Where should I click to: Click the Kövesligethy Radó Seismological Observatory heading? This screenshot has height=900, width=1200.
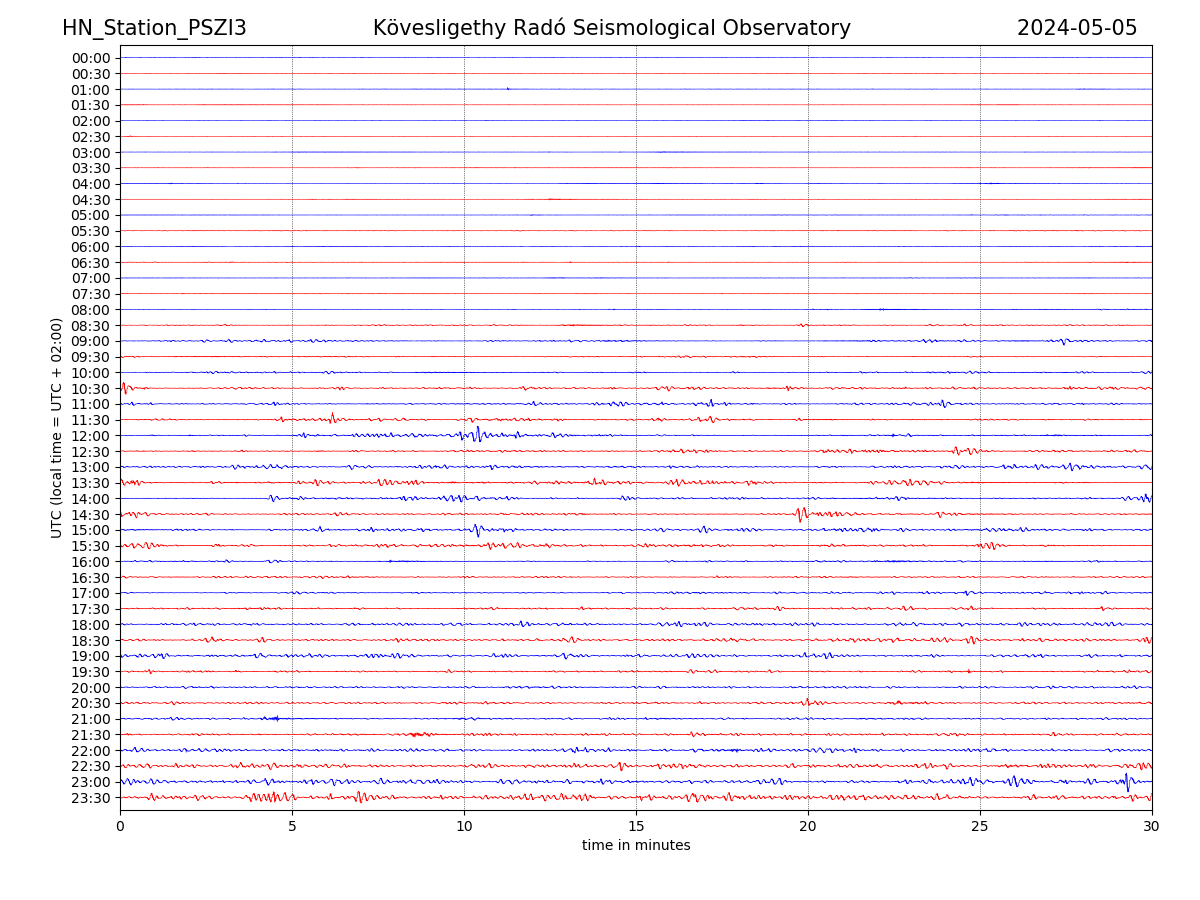click(611, 29)
